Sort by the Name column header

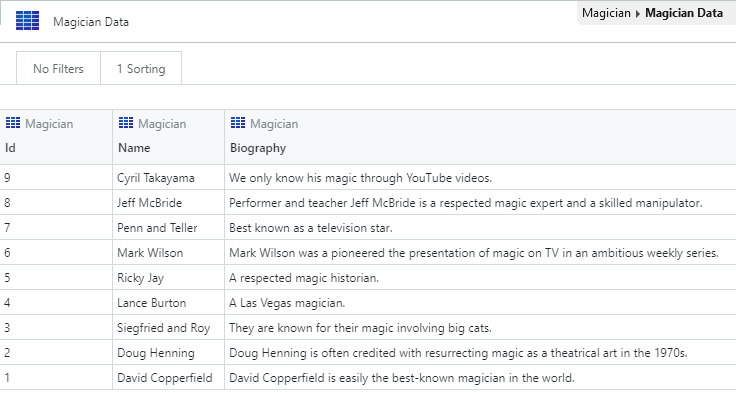pyautogui.click(x=134, y=148)
